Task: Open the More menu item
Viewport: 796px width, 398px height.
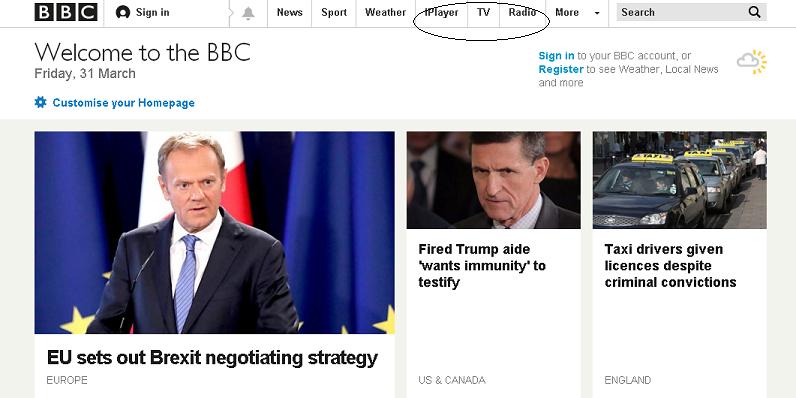Action: 567,12
